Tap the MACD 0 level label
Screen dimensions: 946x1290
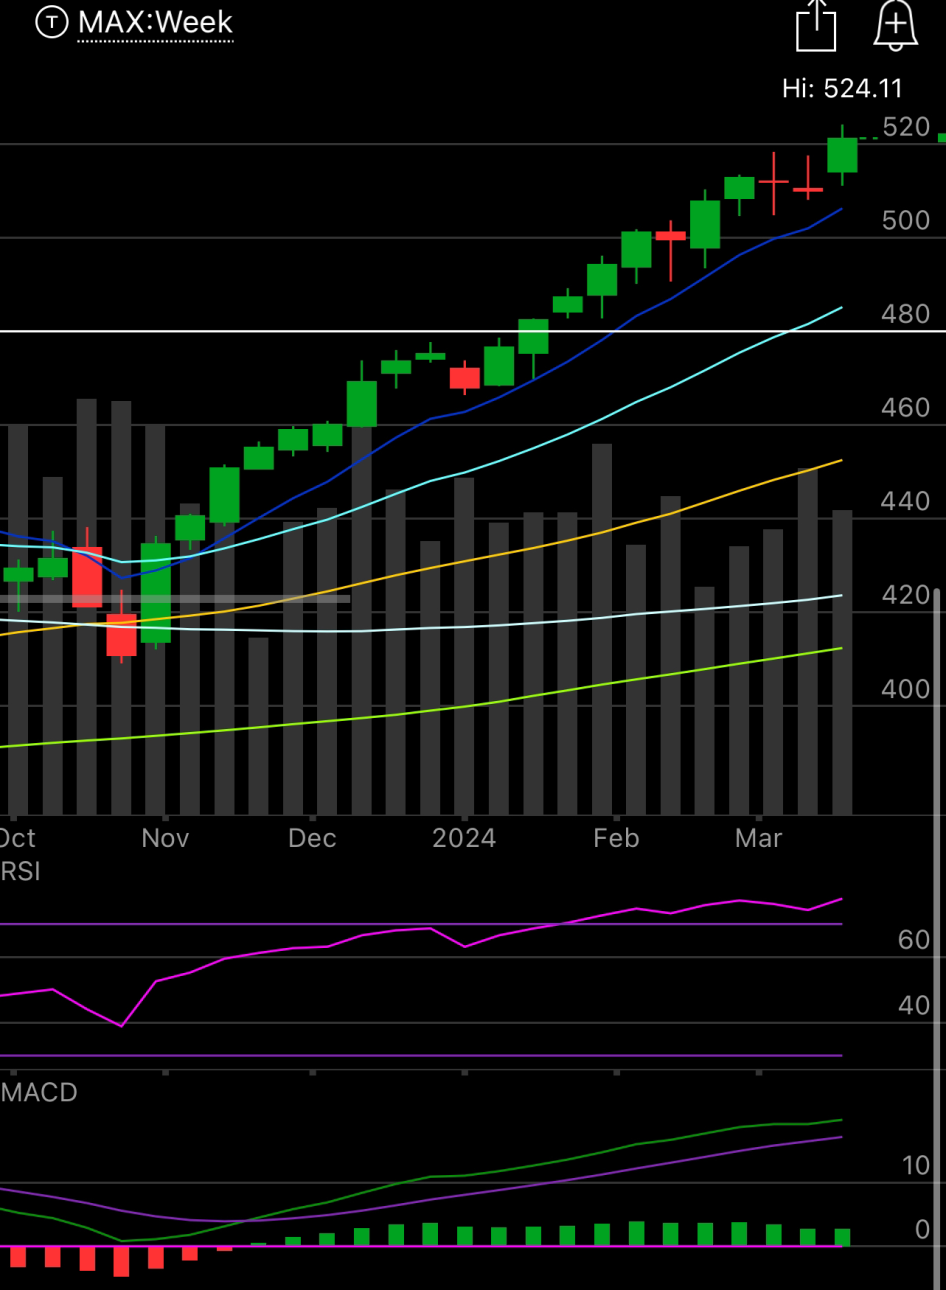point(923,1229)
